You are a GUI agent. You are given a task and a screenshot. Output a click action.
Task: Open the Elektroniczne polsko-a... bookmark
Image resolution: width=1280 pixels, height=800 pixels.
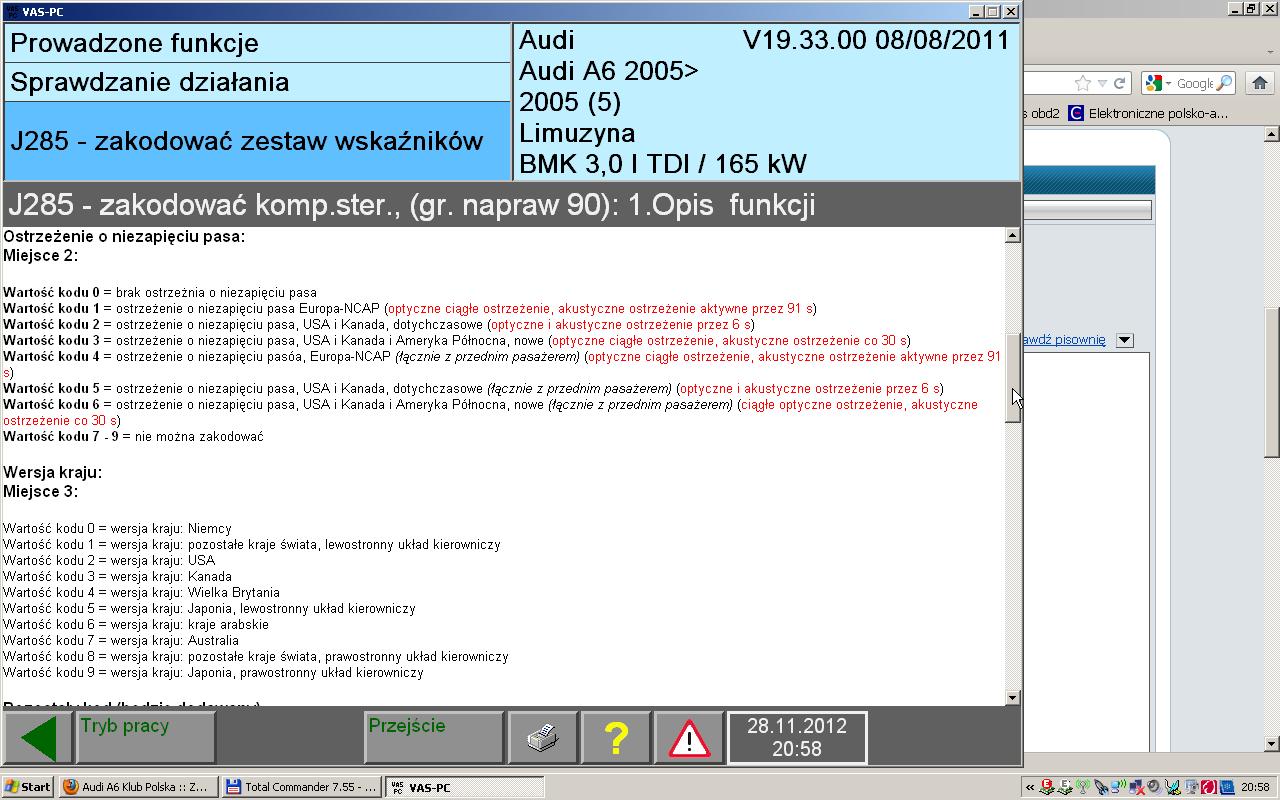click(1148, 113)
